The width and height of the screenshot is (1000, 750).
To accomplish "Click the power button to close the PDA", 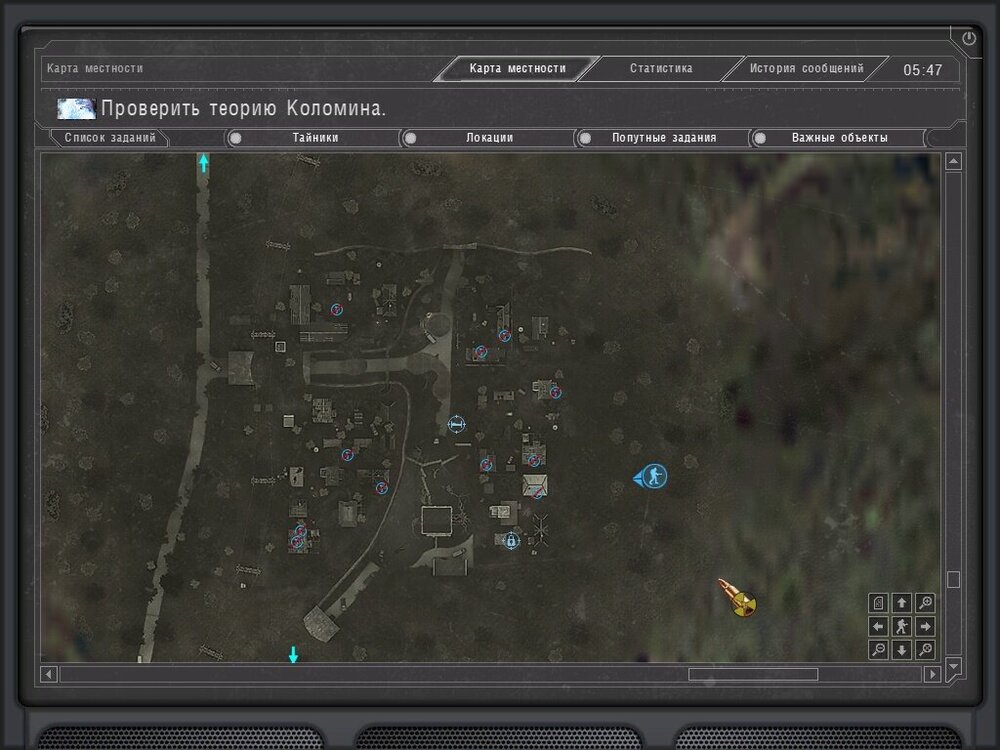I will (x=969, y=38).
